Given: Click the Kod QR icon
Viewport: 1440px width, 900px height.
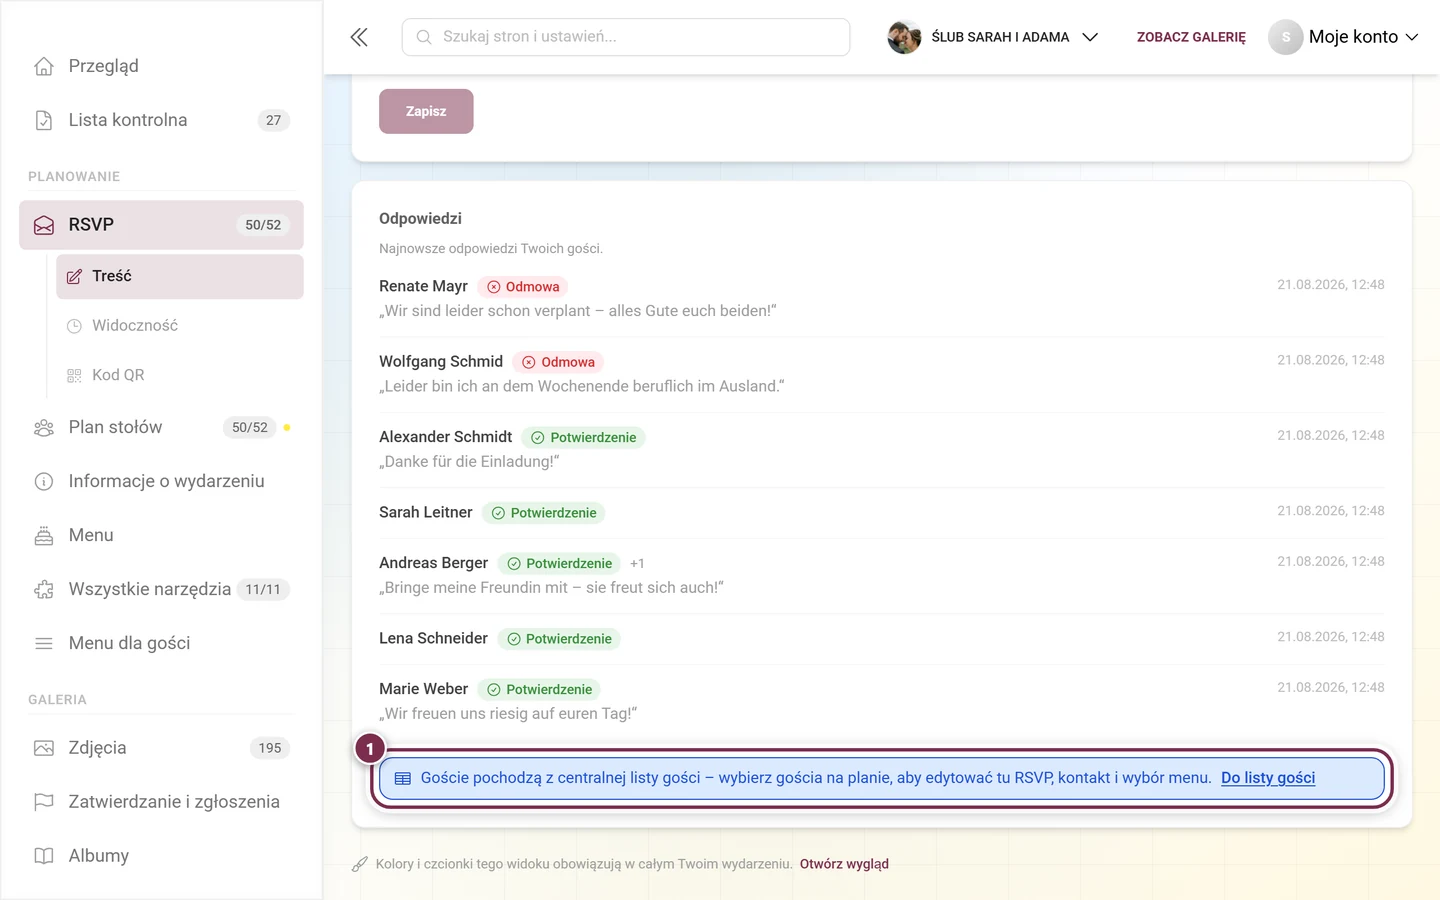Looking at the screenshot, I should tap(74, 375).
